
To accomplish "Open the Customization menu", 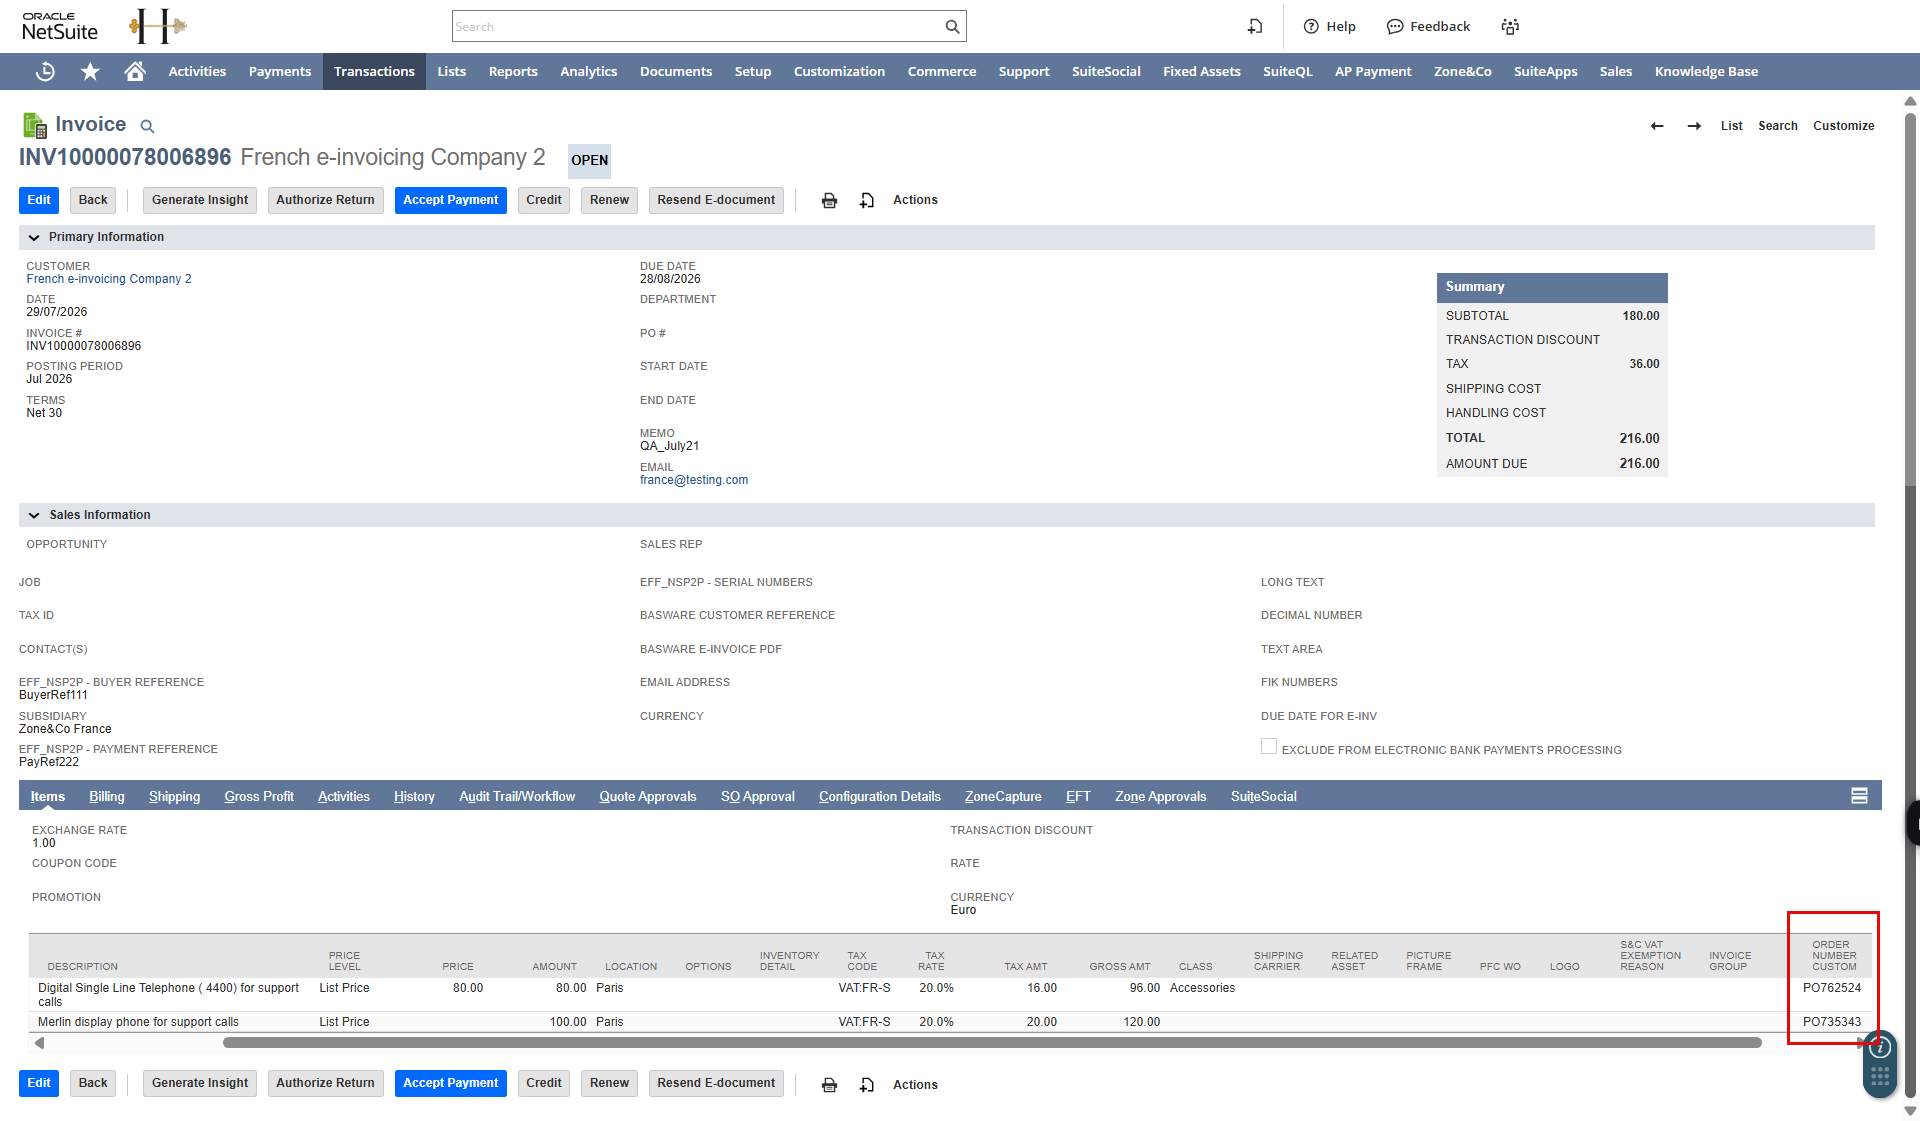I will 839,71.
